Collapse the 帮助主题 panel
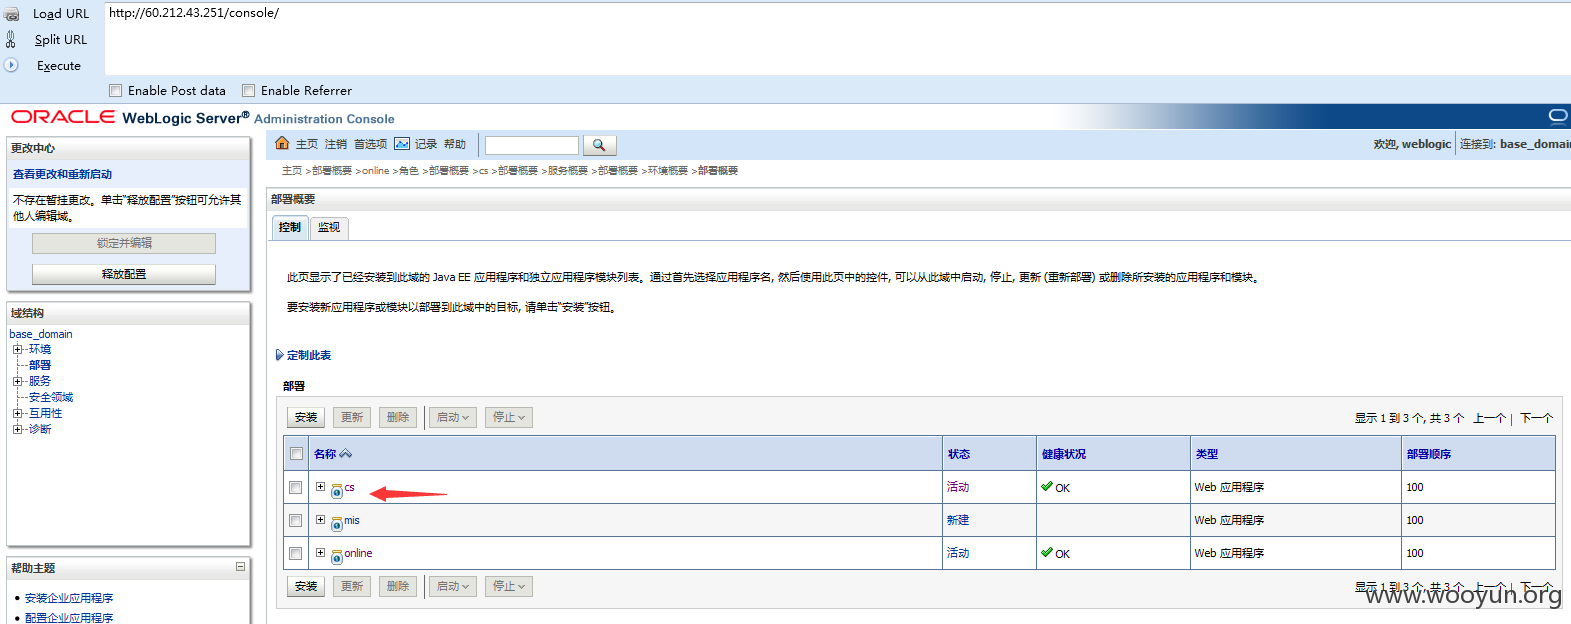The height and width of the screenshot is (624, 1571). [x=240, y=567]
